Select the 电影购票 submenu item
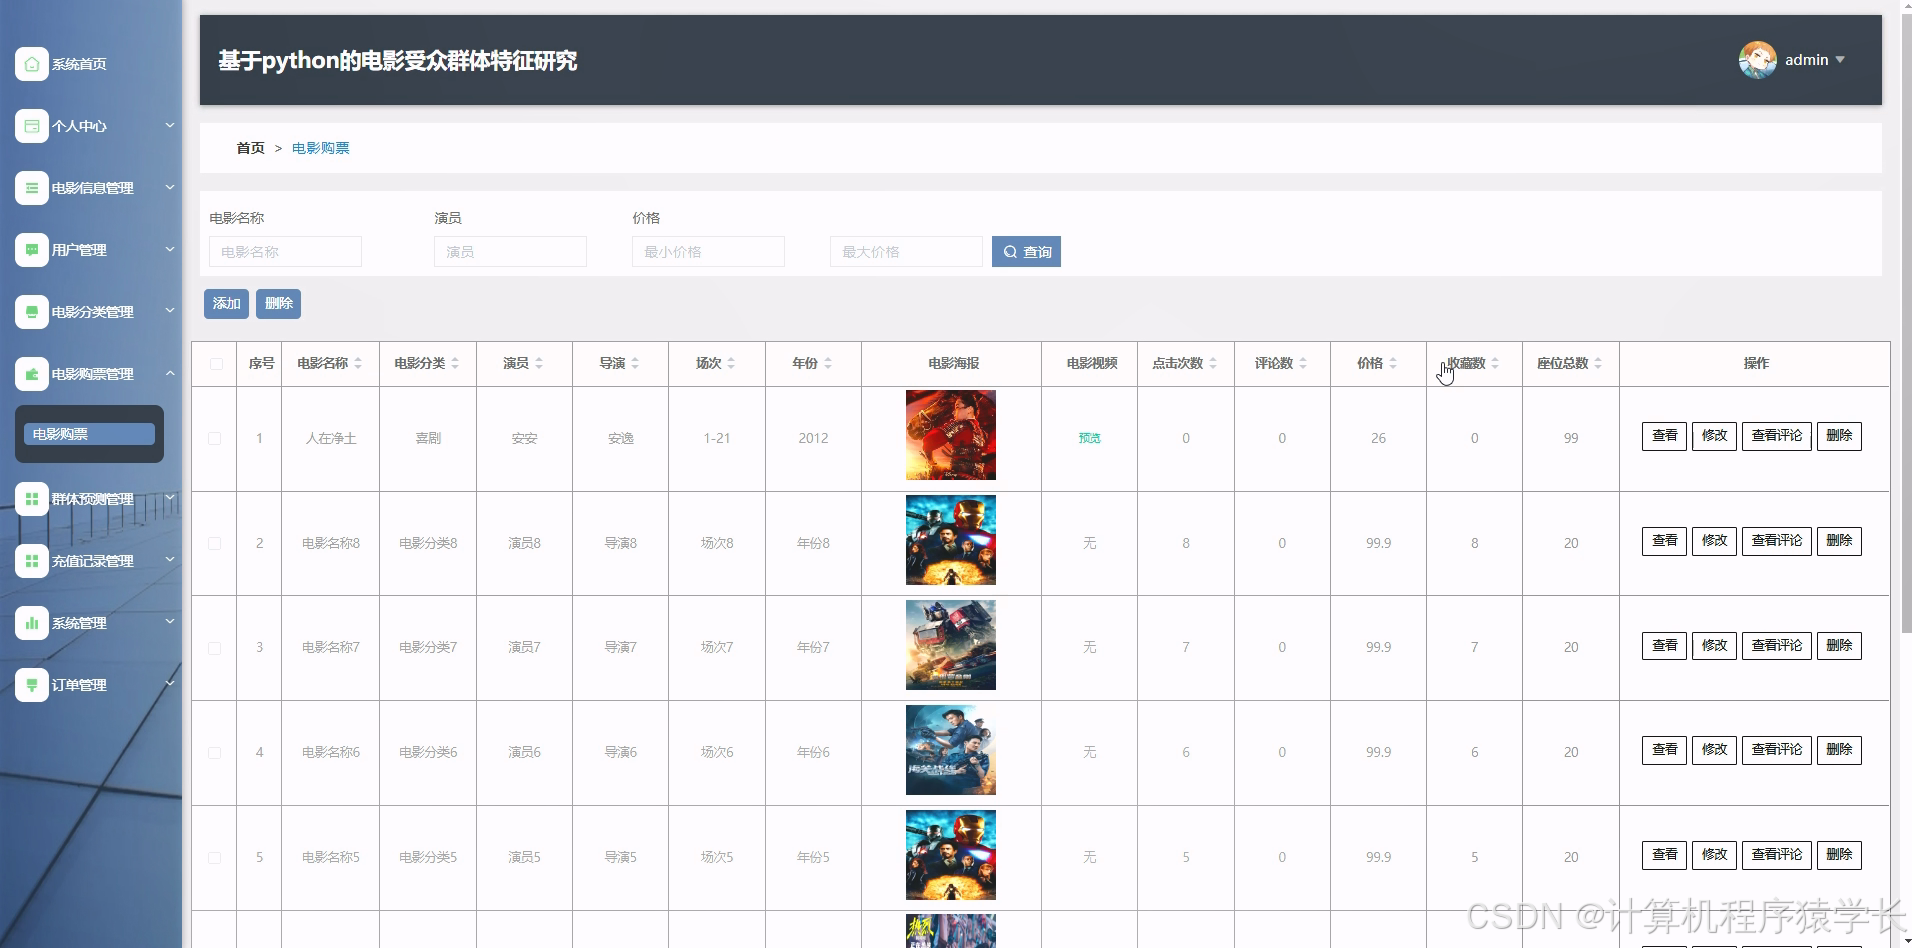This screenshot has height=948, width=1912. tap(89, 434)
